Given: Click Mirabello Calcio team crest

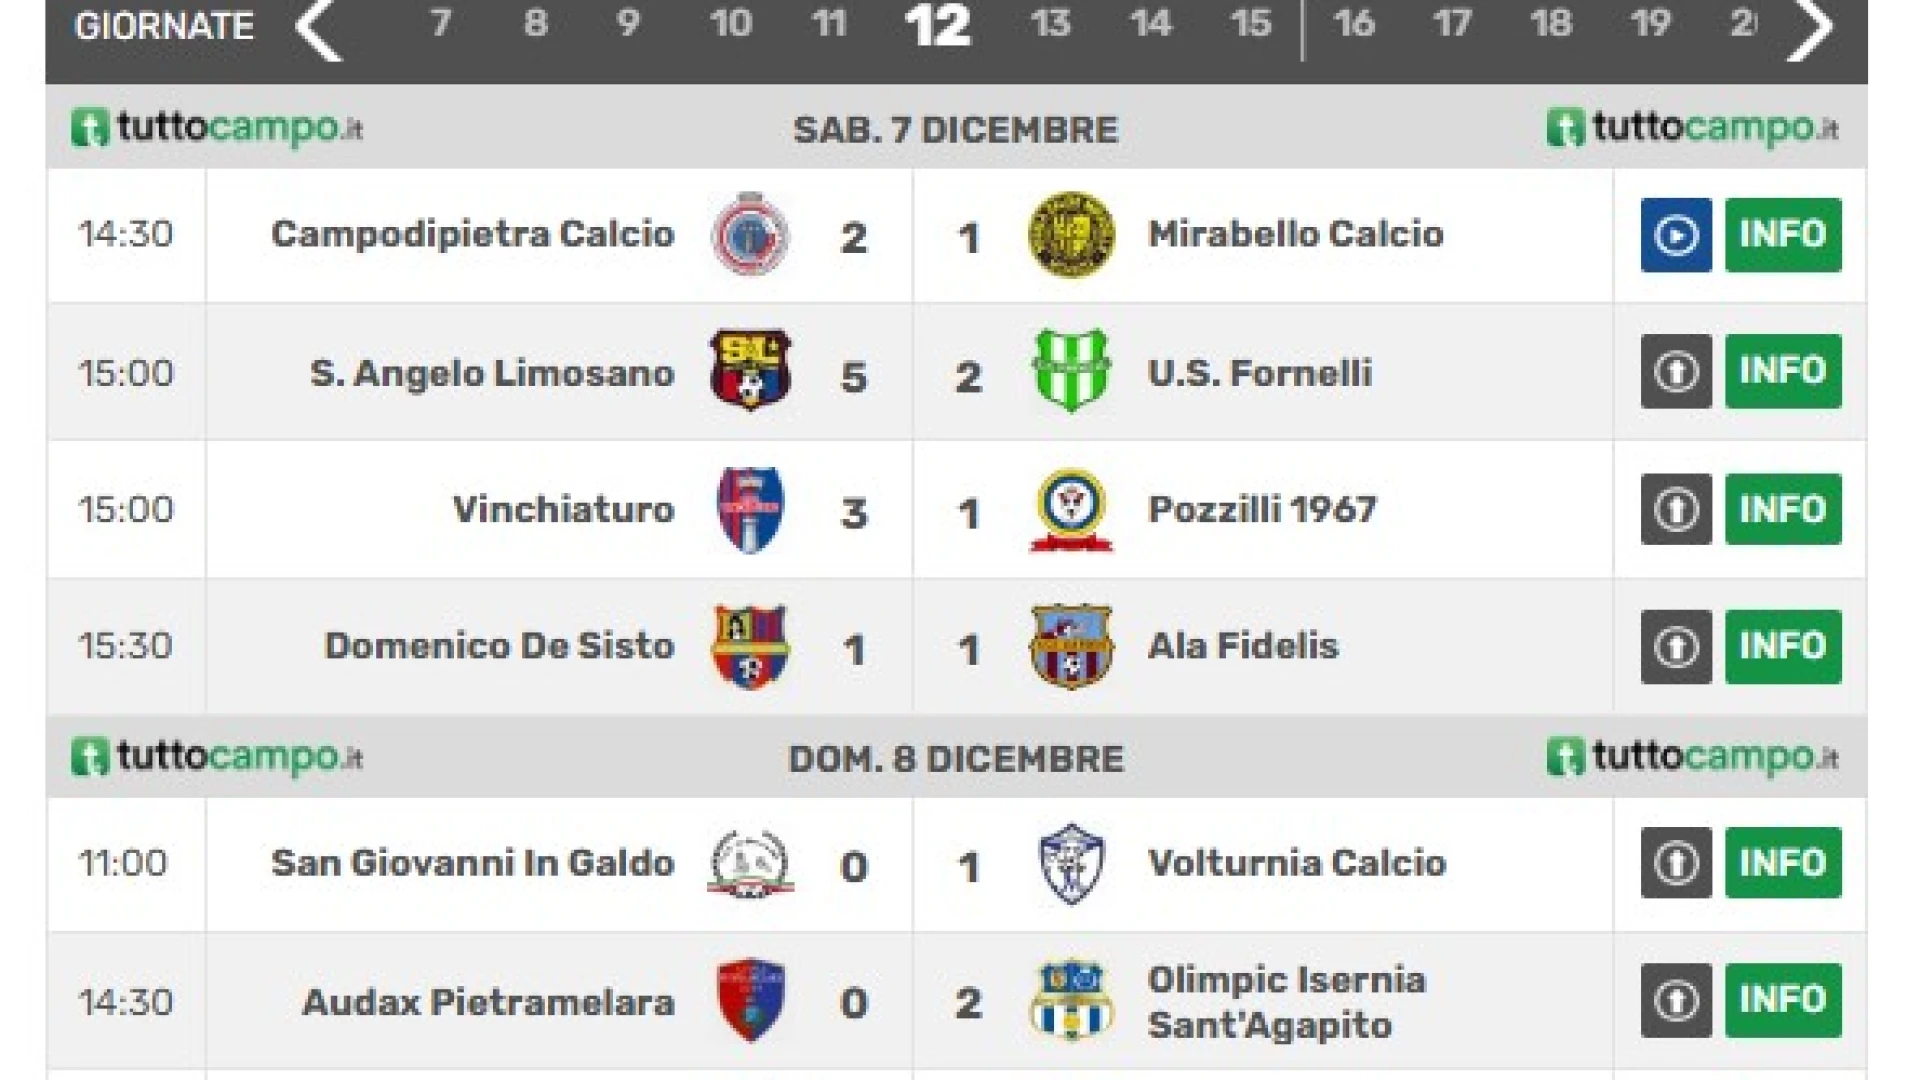Looking at the screenshot, I should tap(1071, 235).
